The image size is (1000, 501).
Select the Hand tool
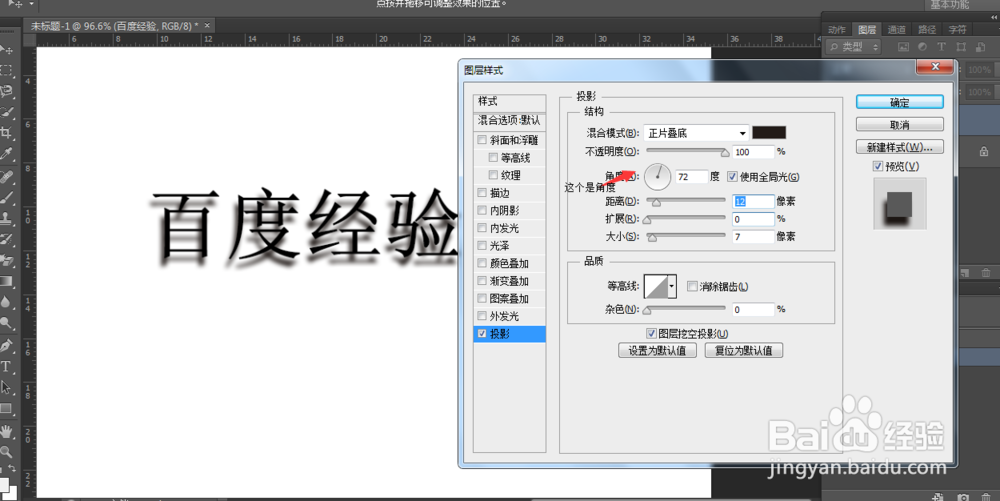6,432
